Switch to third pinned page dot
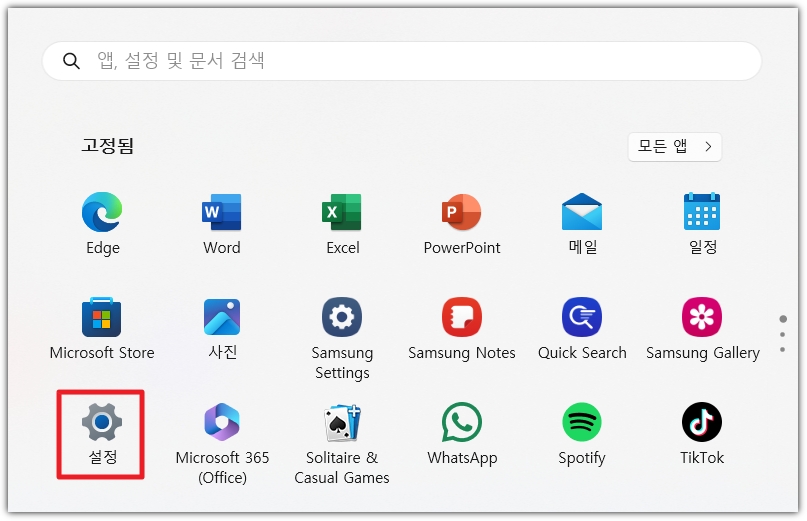The image size is (807, 521). click(783, 350)
